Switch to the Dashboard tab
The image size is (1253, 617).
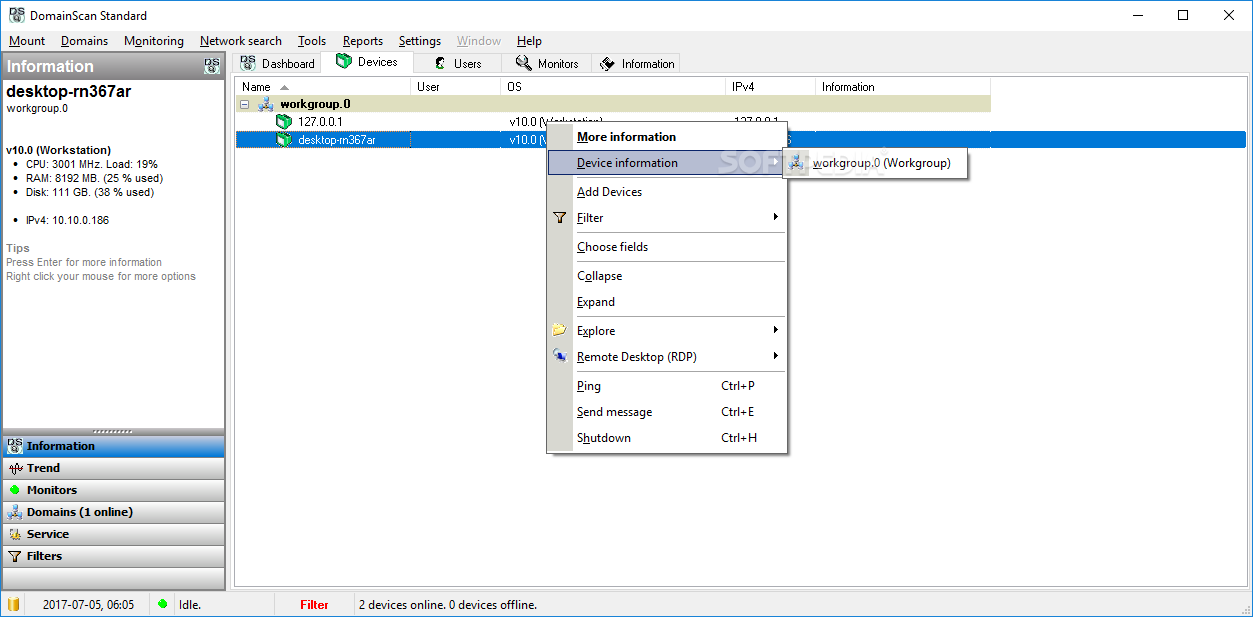277,63
